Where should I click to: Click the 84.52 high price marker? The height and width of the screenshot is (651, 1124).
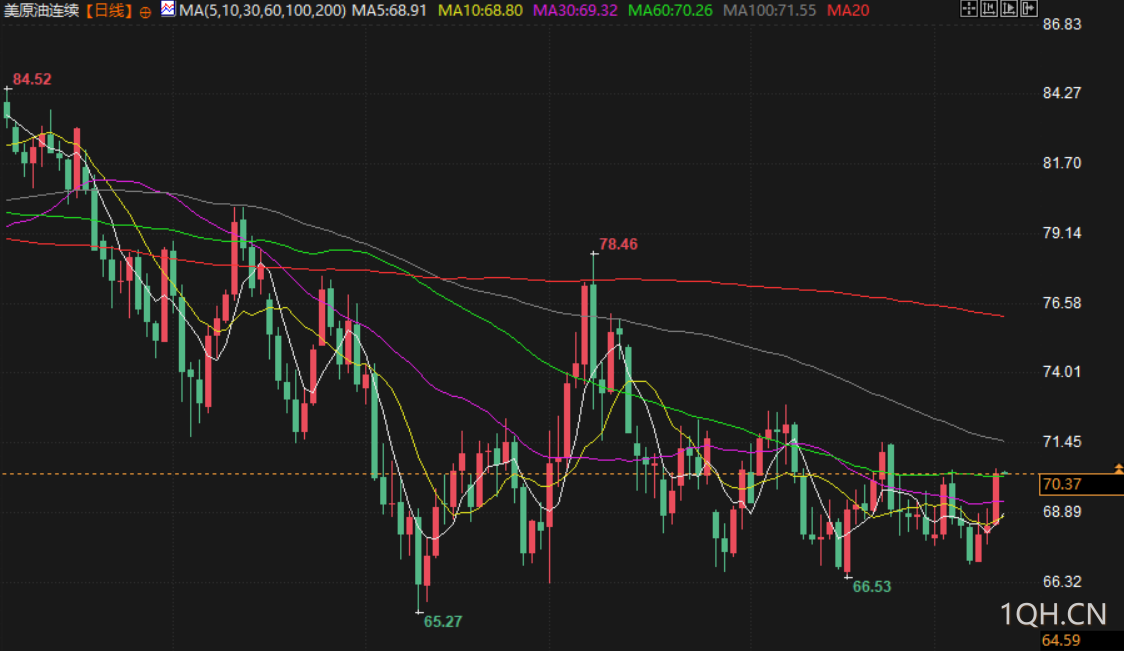tap(32, 80)
